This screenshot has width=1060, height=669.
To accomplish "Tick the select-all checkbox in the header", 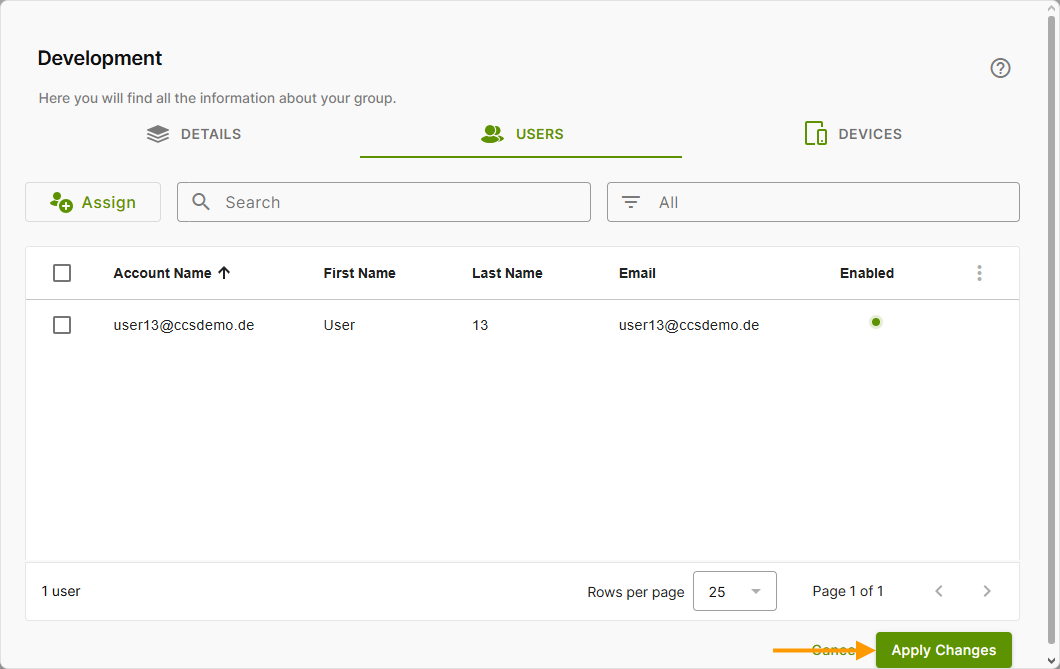I will (x=62, y=273).
